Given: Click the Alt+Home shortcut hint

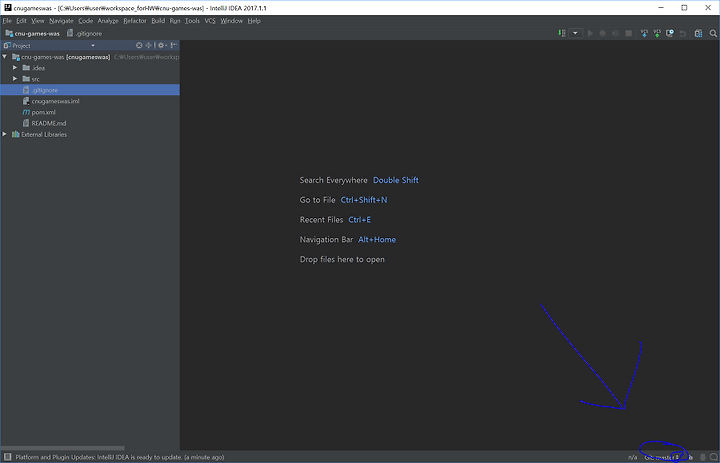Looking at the screenshot, I should pyautogui.click(x=377, y=239).
